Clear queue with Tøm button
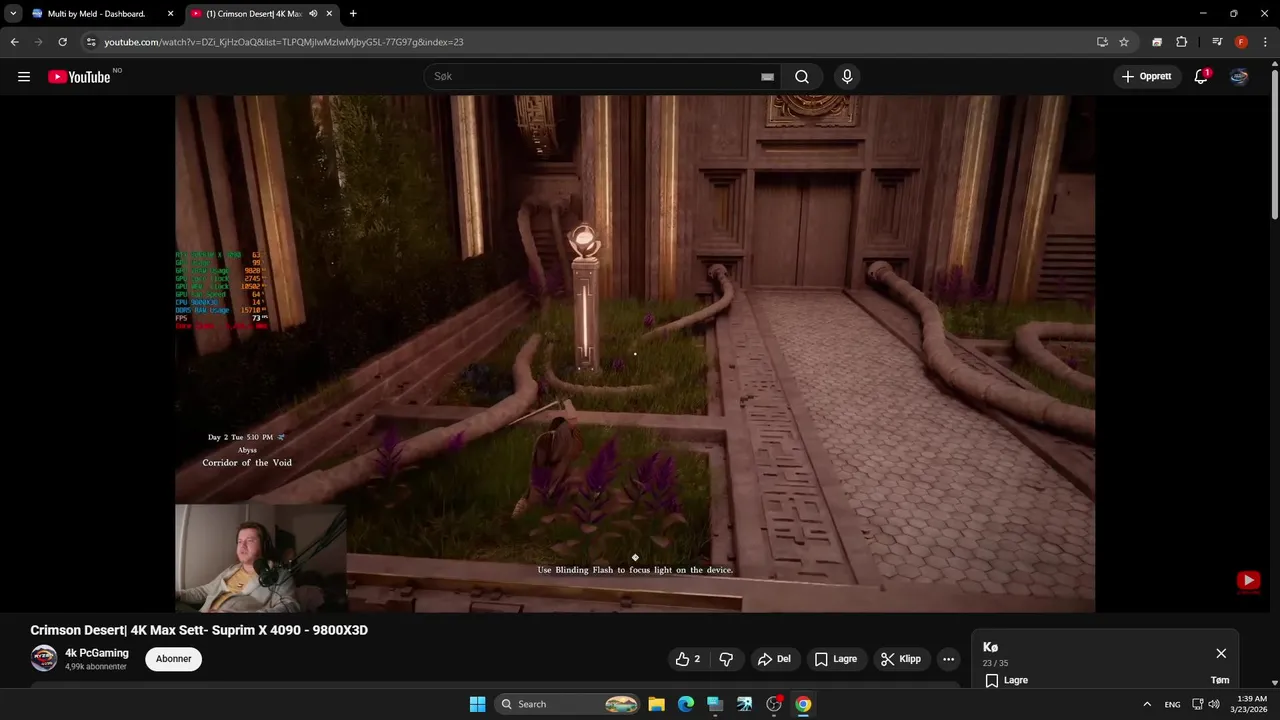This screenshot has height=720, width=1280. click(1220, 680)
